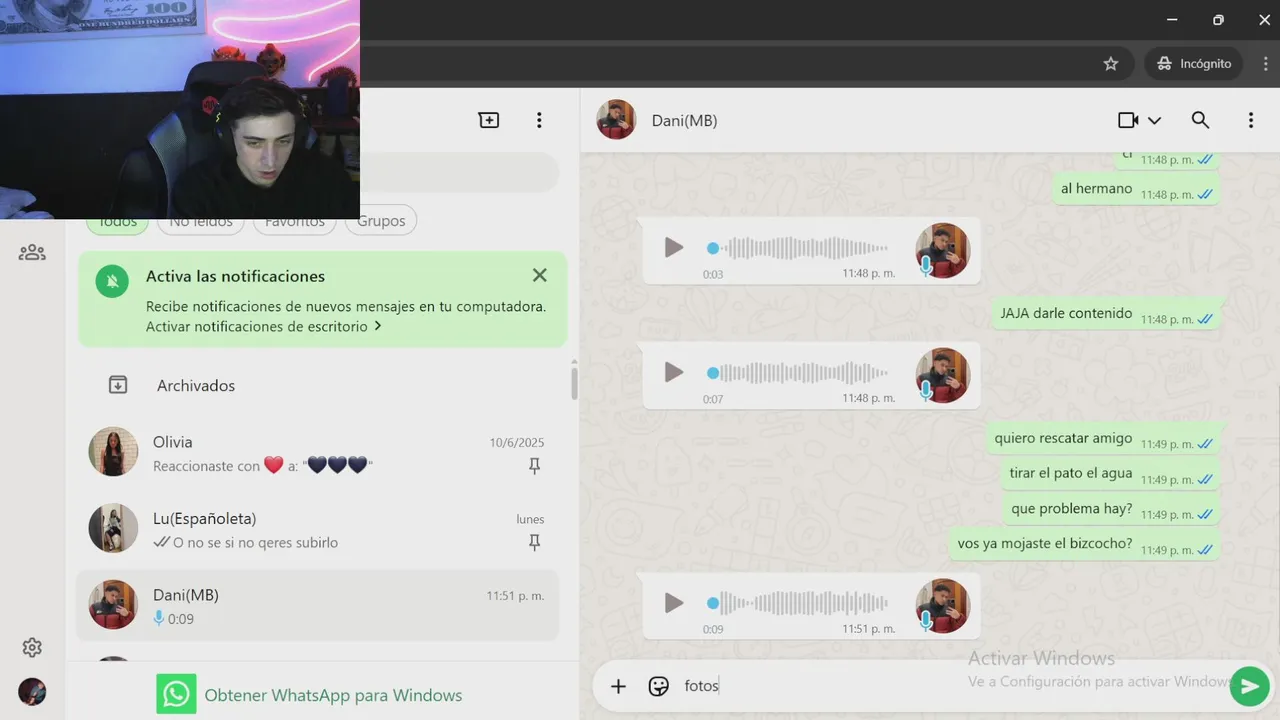The image size is (1280, 720).
Task: Click the 11:51 p. m. time on Dani(MB) row
Action: point(516,596)
